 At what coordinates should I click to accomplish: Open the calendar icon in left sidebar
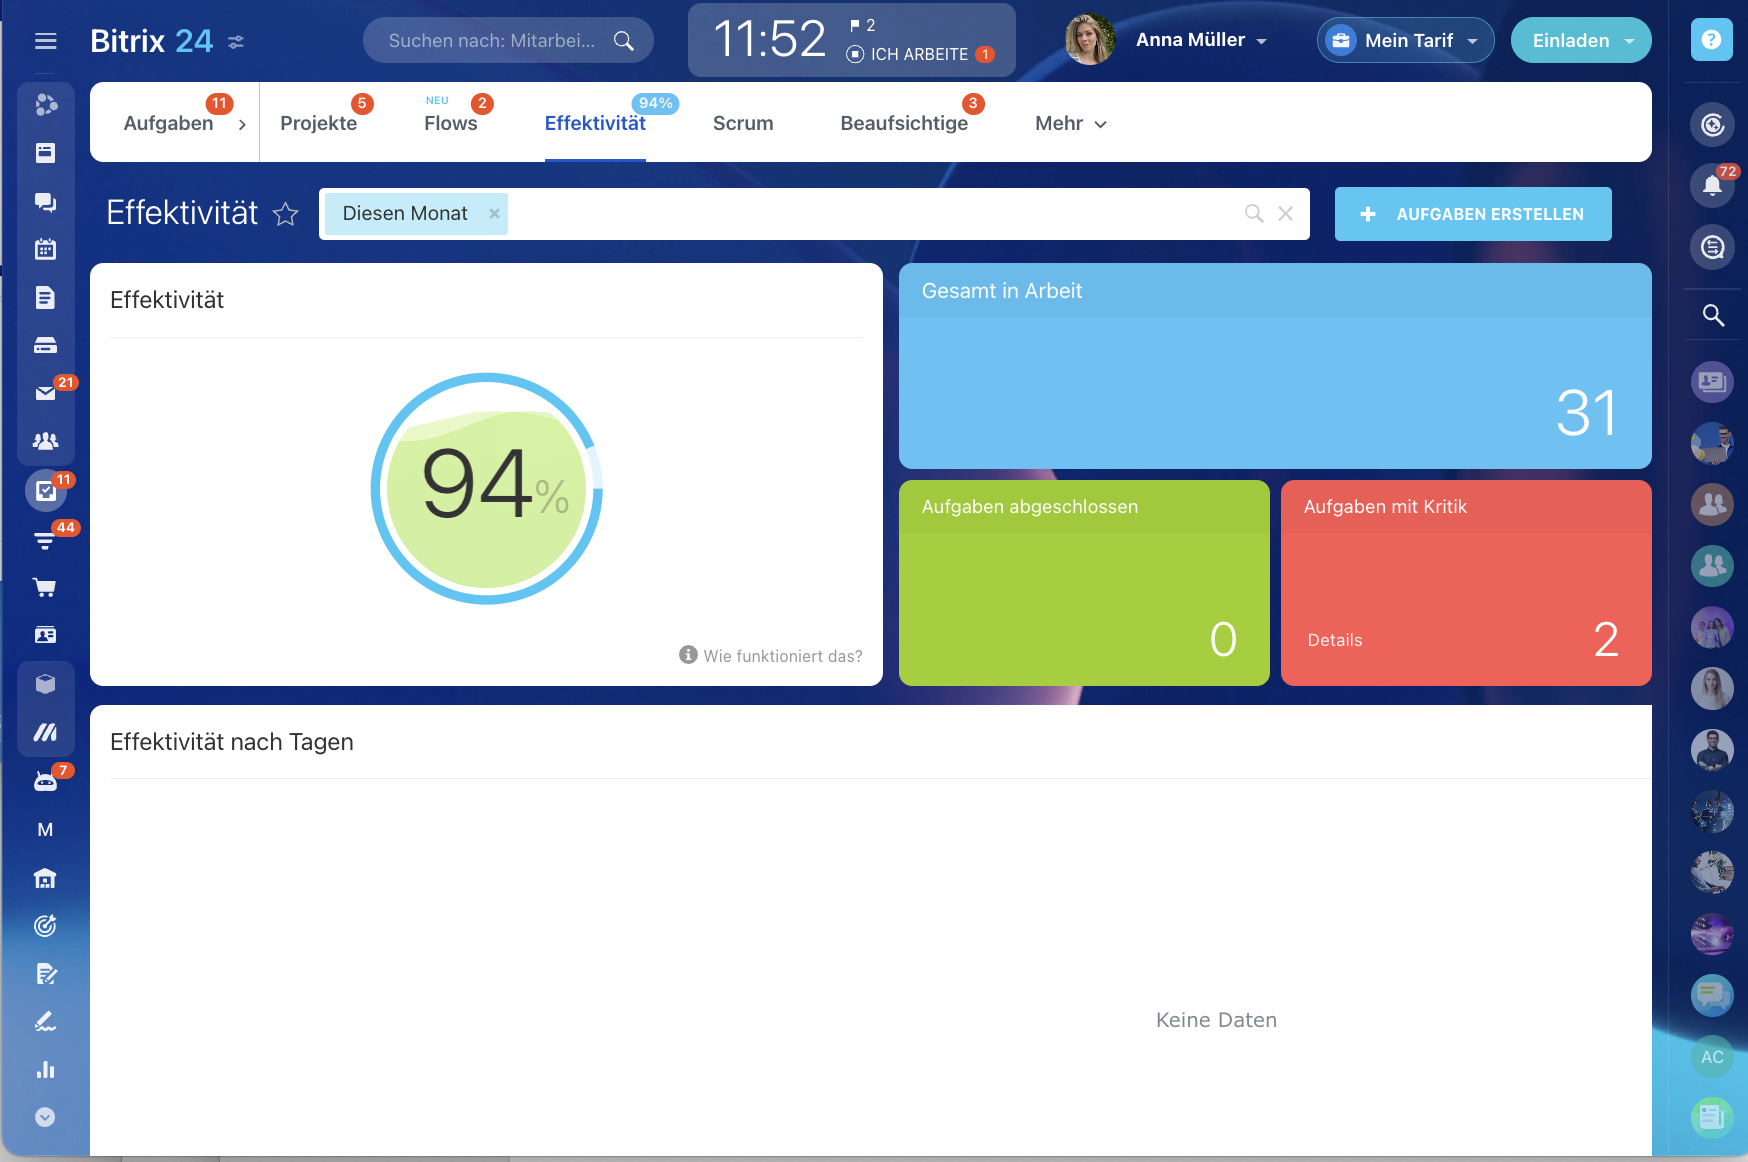point(45,249)
